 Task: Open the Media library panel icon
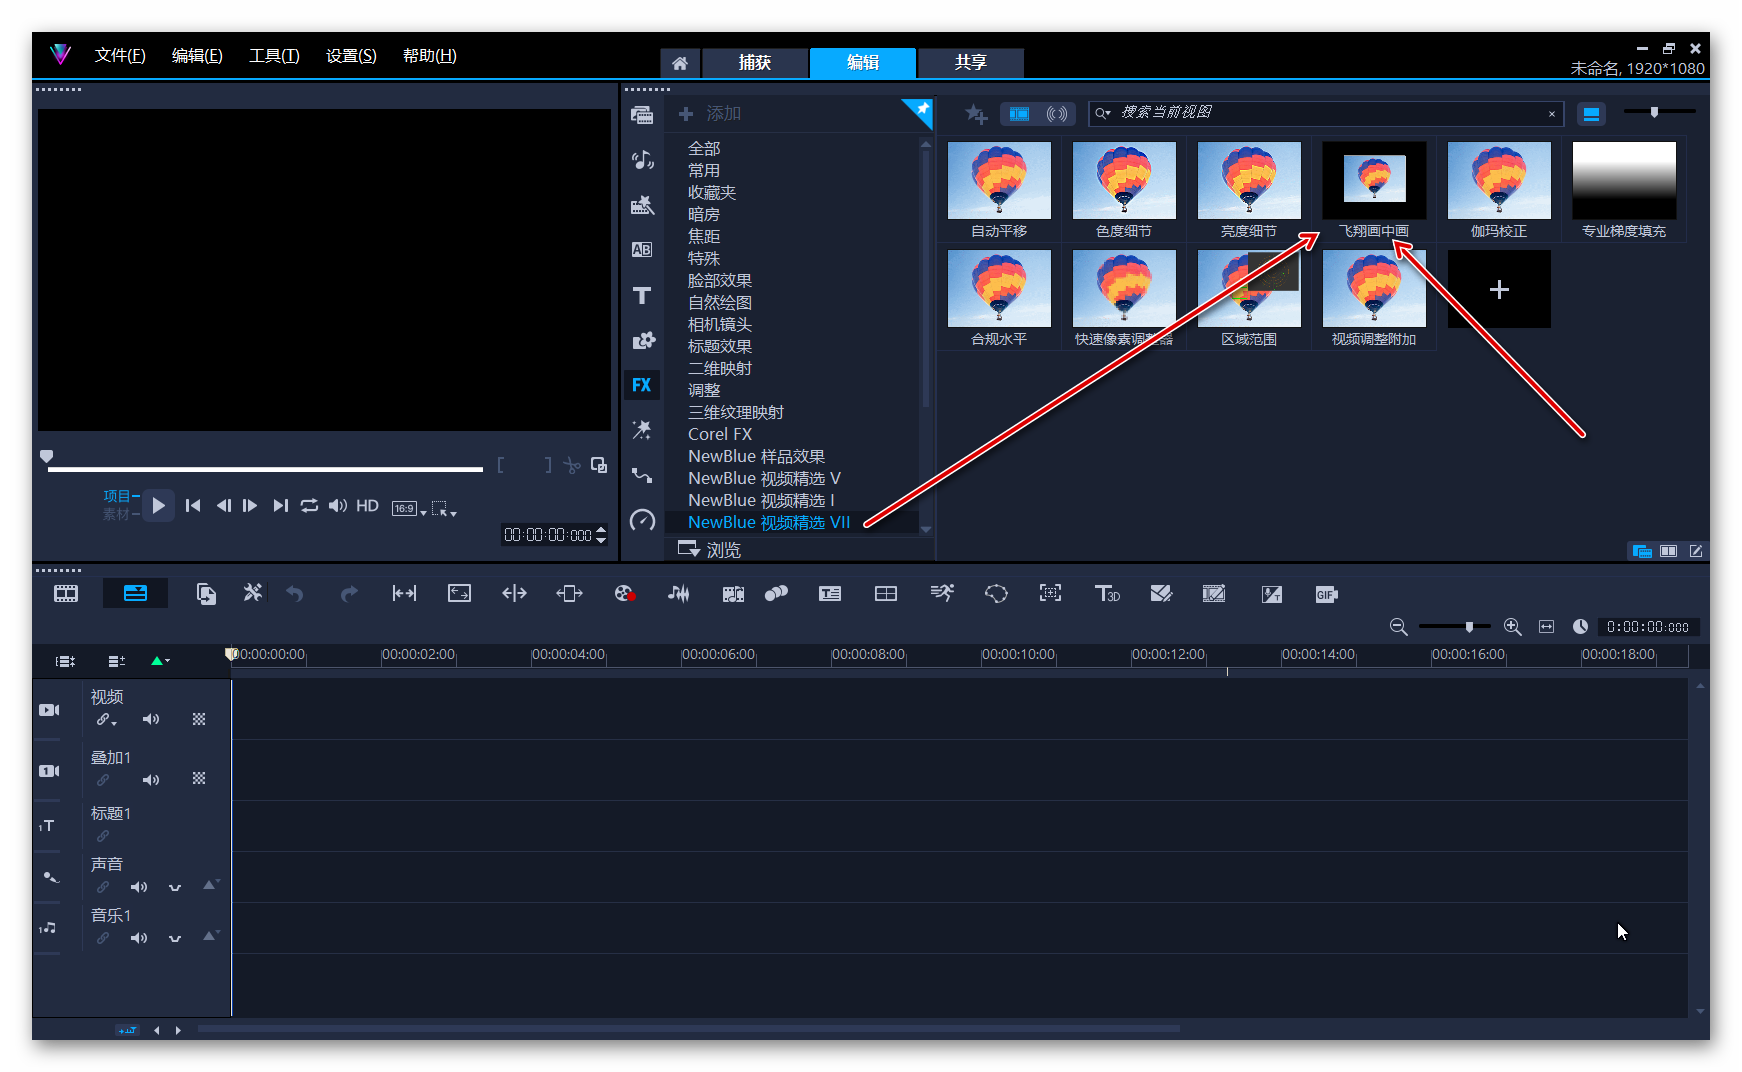[642, 115]
